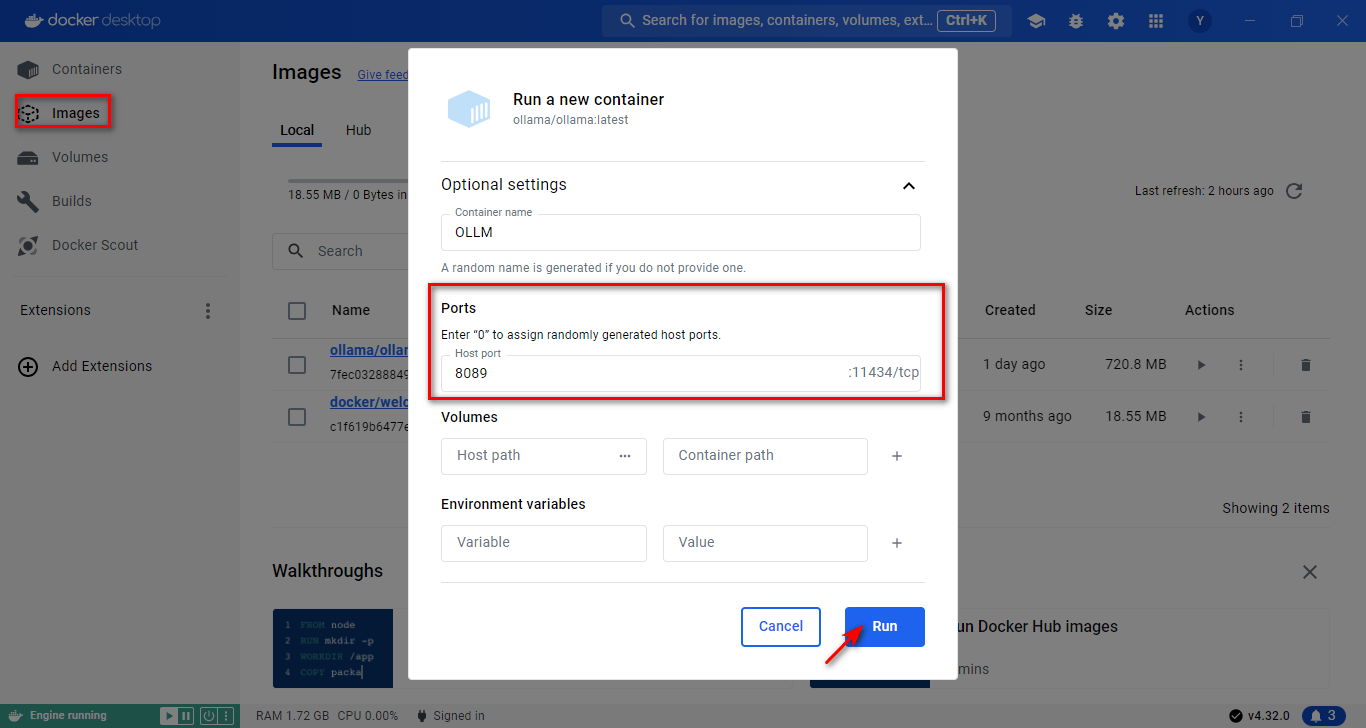Toggle the select-all checkbox beside Name
Screen dimensions: 1366x728
(297, 311)
